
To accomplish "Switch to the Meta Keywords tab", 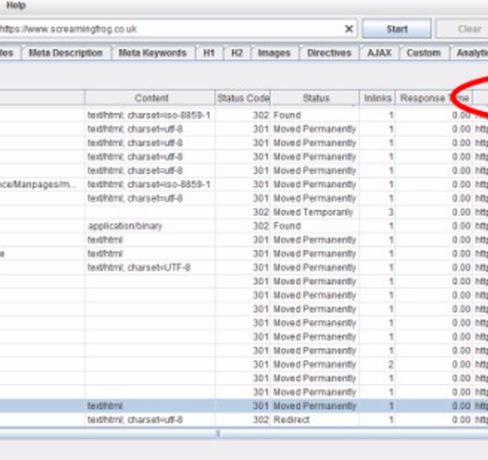I will [x=152, y=53].
